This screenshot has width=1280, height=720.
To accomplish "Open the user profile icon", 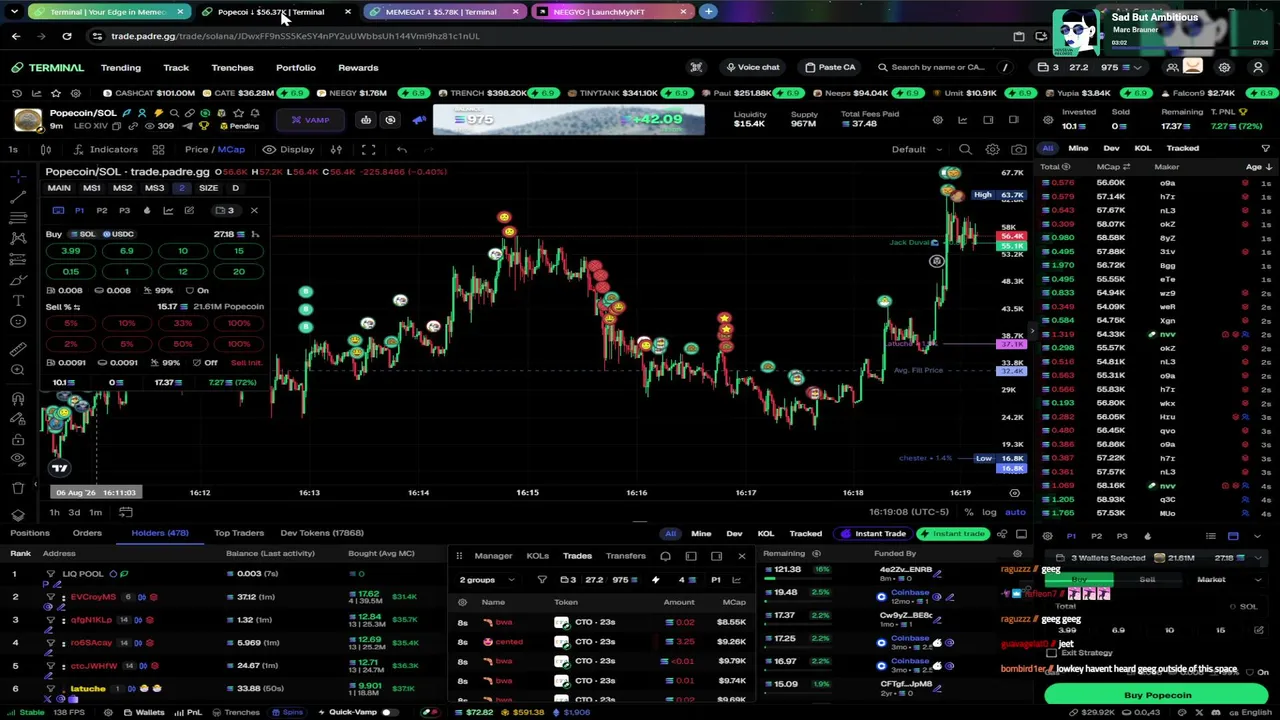I will (1258, 67).
